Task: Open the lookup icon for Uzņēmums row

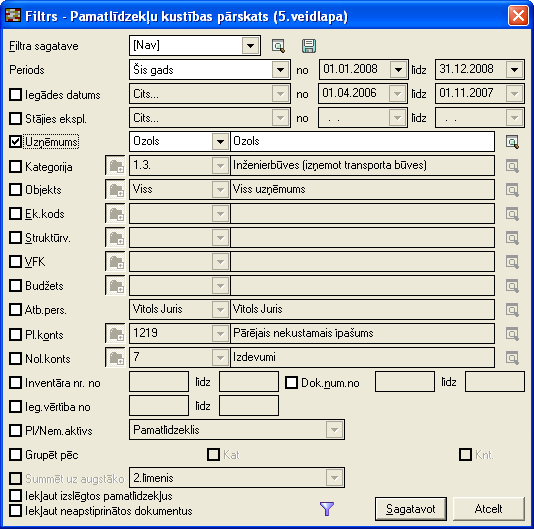Action: (512, 142)
